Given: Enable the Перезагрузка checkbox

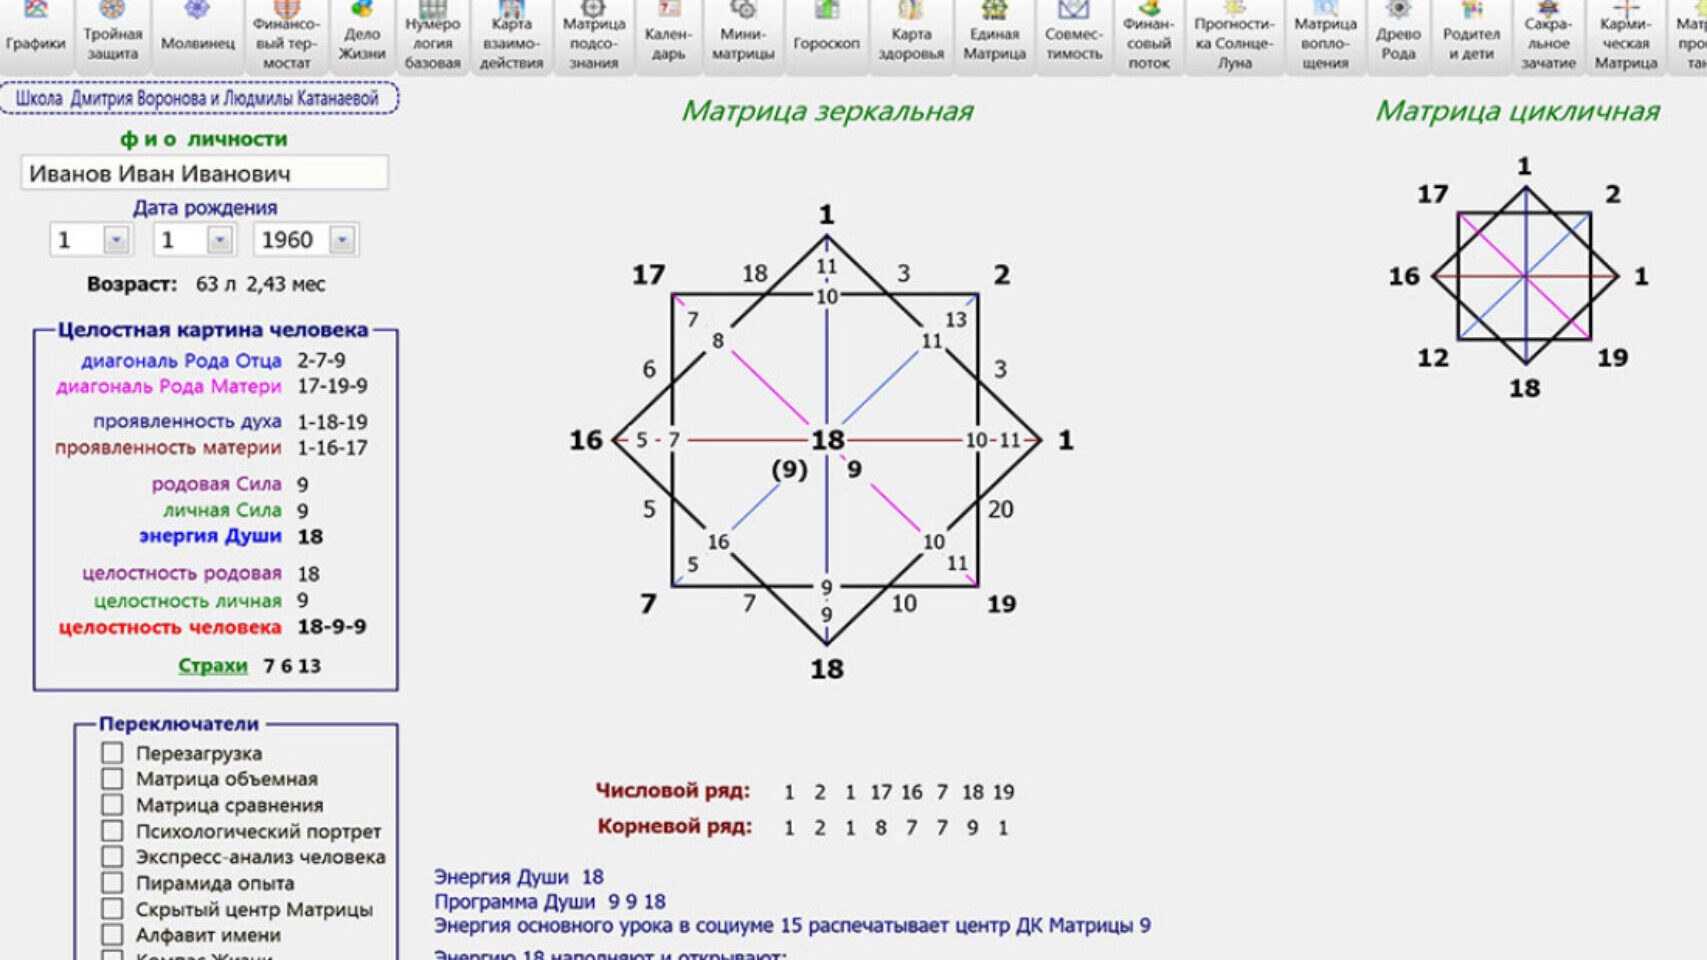Looking at the screenshot, I should point(112,753).
